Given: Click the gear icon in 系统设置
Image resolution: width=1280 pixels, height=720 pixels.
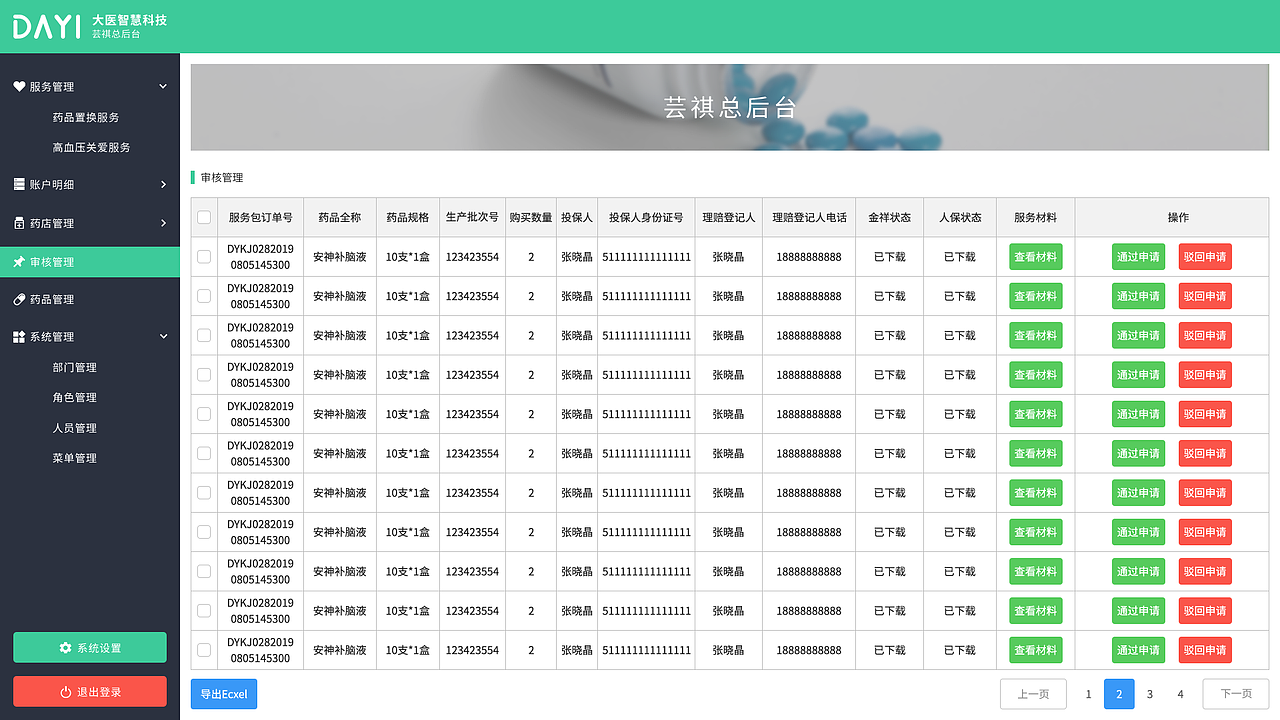Looking at the screenshot, I should pyautogui.click(x=65, y=648).
